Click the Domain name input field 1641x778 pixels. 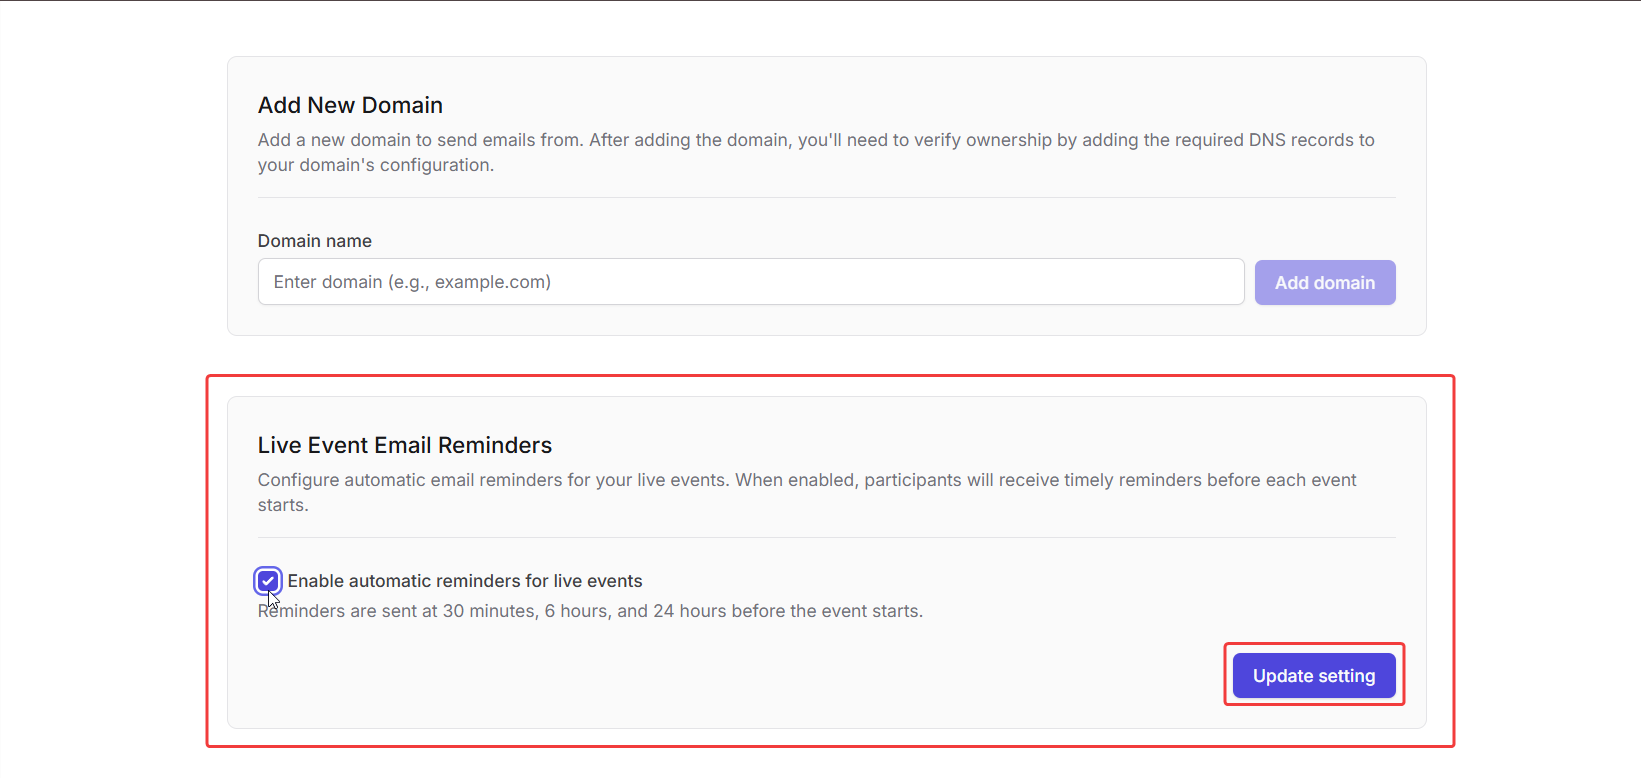(750, 282)
